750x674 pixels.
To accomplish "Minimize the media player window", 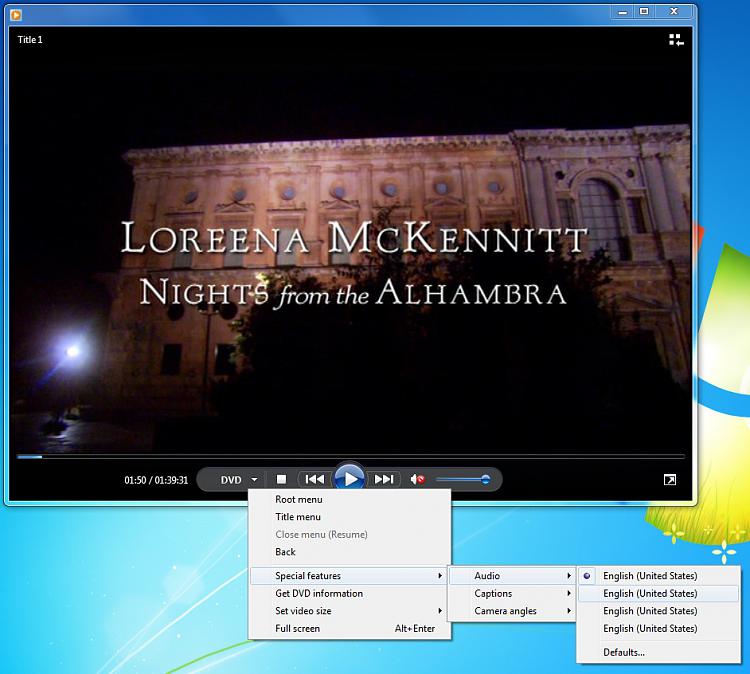I will (x=623, y=12).
